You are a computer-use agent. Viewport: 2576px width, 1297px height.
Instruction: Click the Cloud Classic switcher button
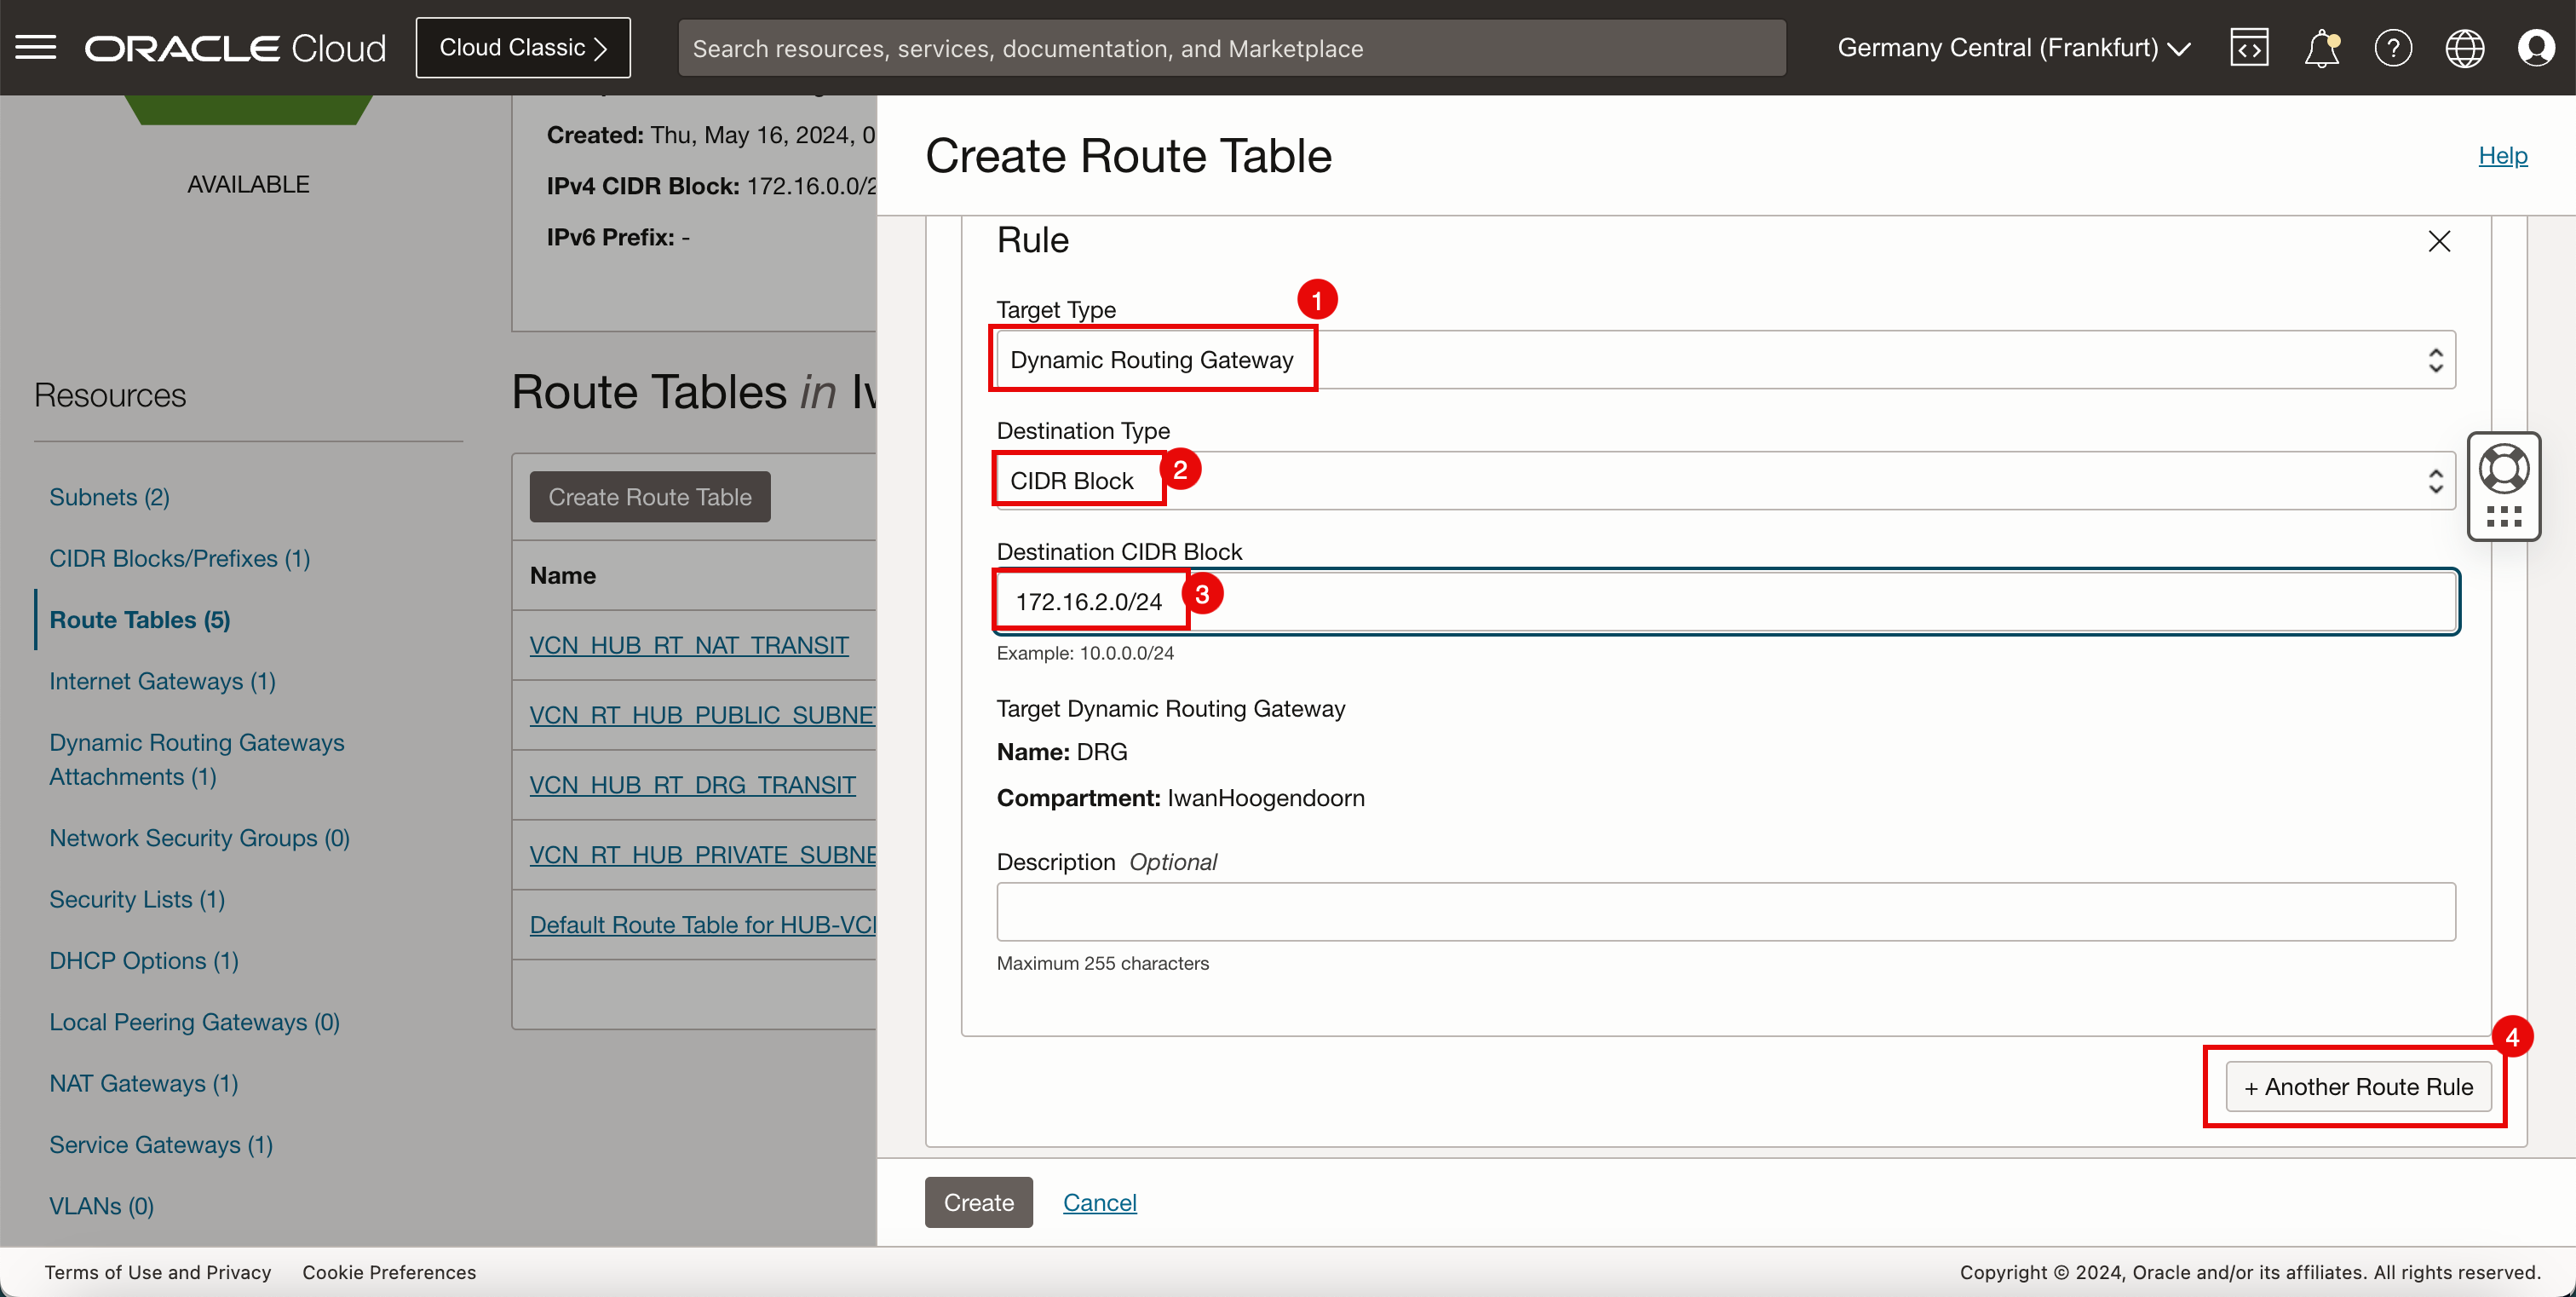pos(522,48)
